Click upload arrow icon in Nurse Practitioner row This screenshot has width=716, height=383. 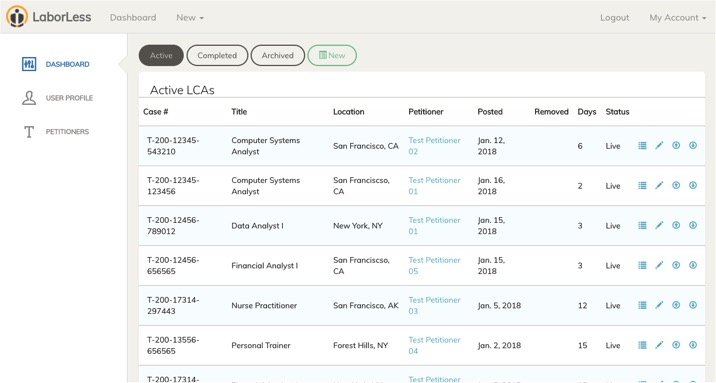[676, 305]
